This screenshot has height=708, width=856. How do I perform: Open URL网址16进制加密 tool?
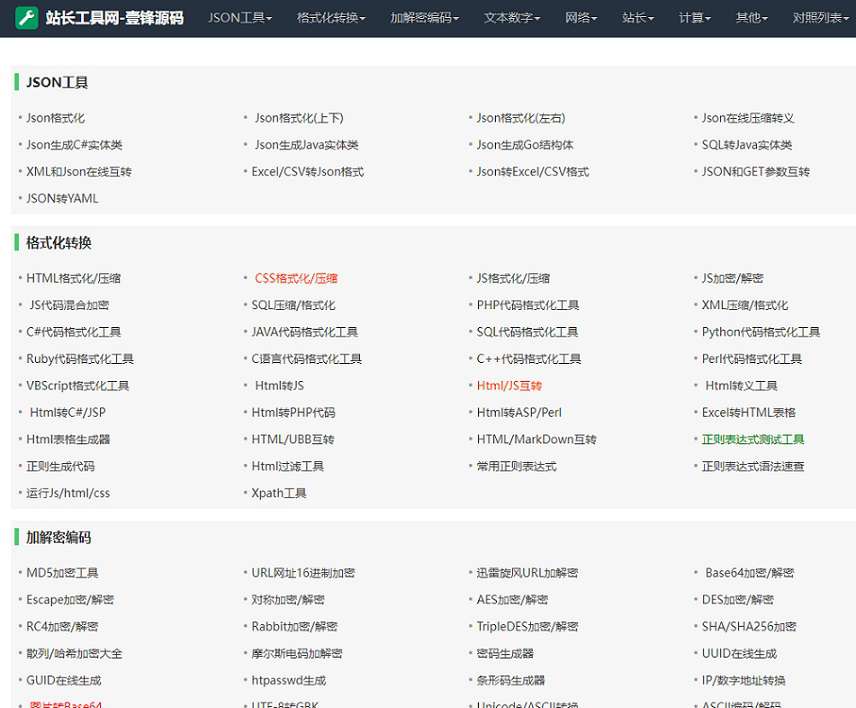(x=304, y=572)
